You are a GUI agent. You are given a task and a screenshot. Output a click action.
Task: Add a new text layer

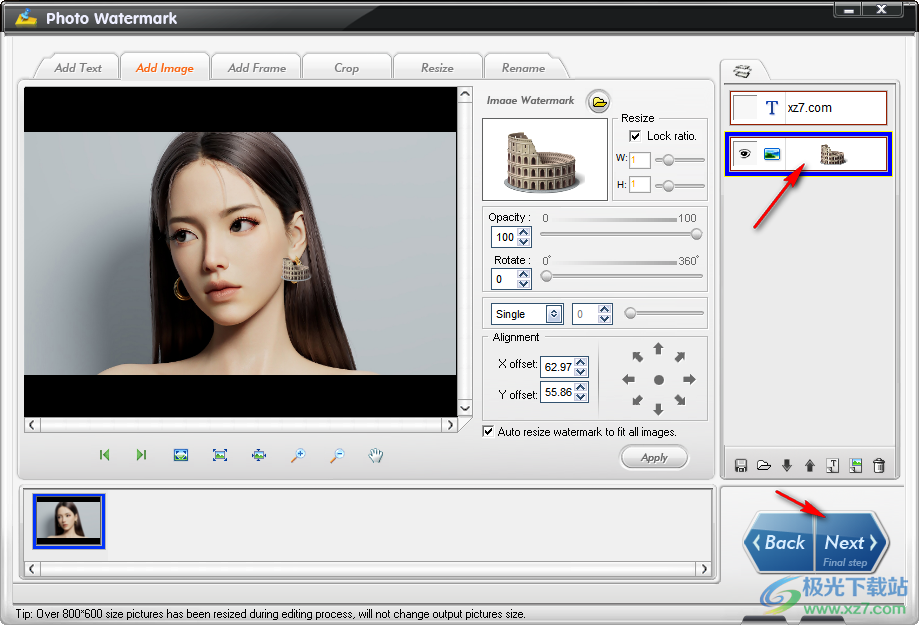(x=832, y=466)
